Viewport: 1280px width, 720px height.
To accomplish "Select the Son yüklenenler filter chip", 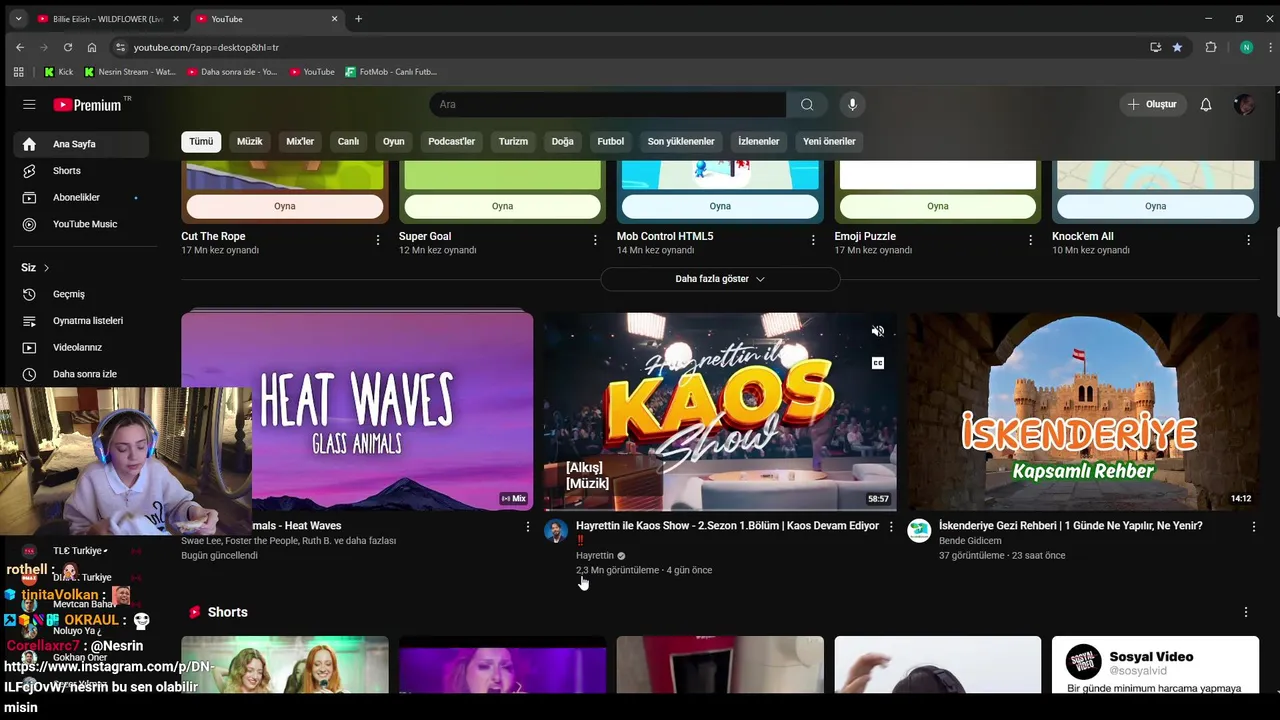I will pyautogui.click(x=681, y=142).
